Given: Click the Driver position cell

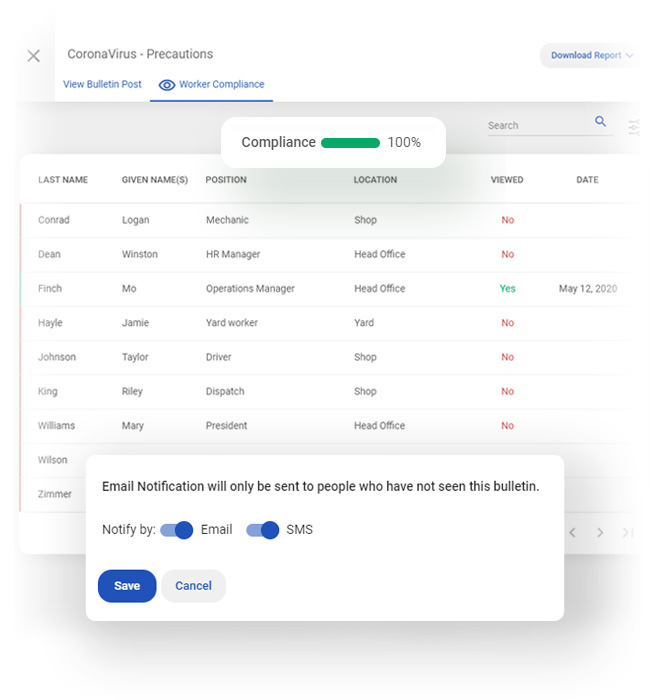Looking at the screenshot, I should [x=218, y=357].
